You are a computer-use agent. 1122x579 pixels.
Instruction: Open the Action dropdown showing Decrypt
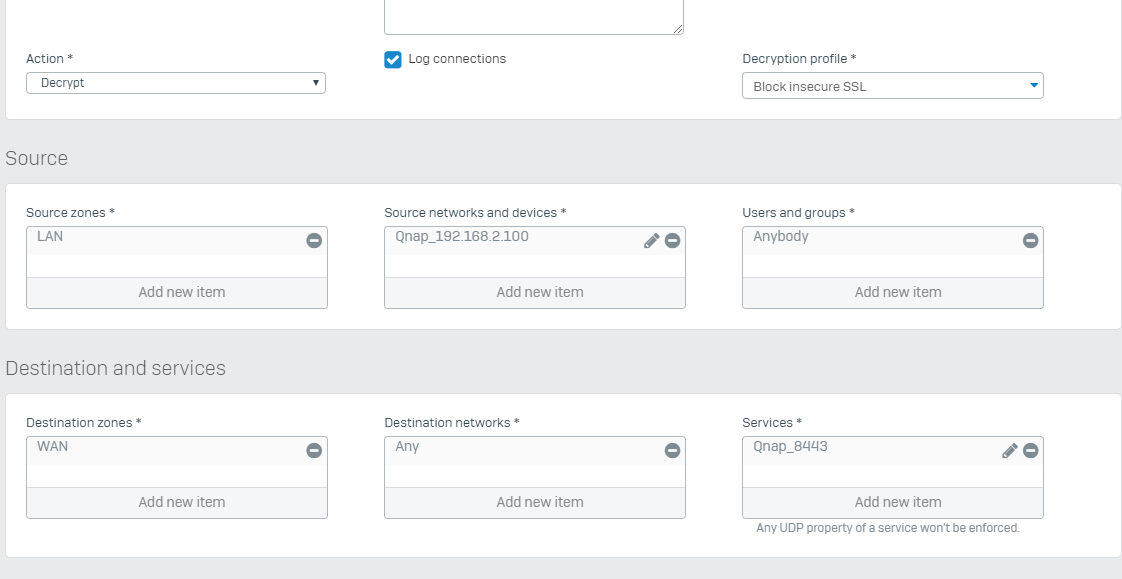click(x=176, y=83)
